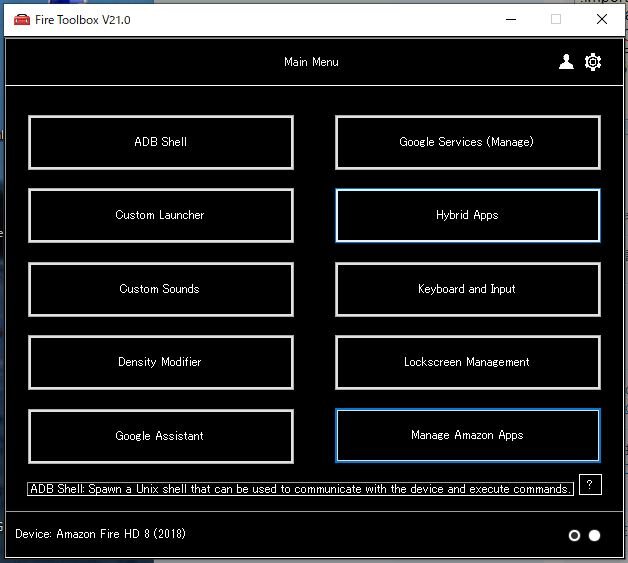Click the Main Menu heading

[311, 62]
